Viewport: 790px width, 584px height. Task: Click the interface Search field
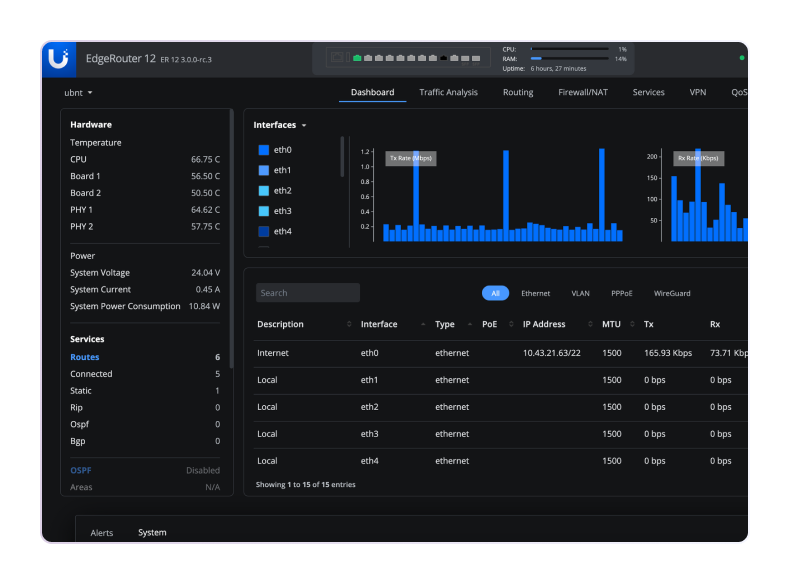tap(308, 293)
